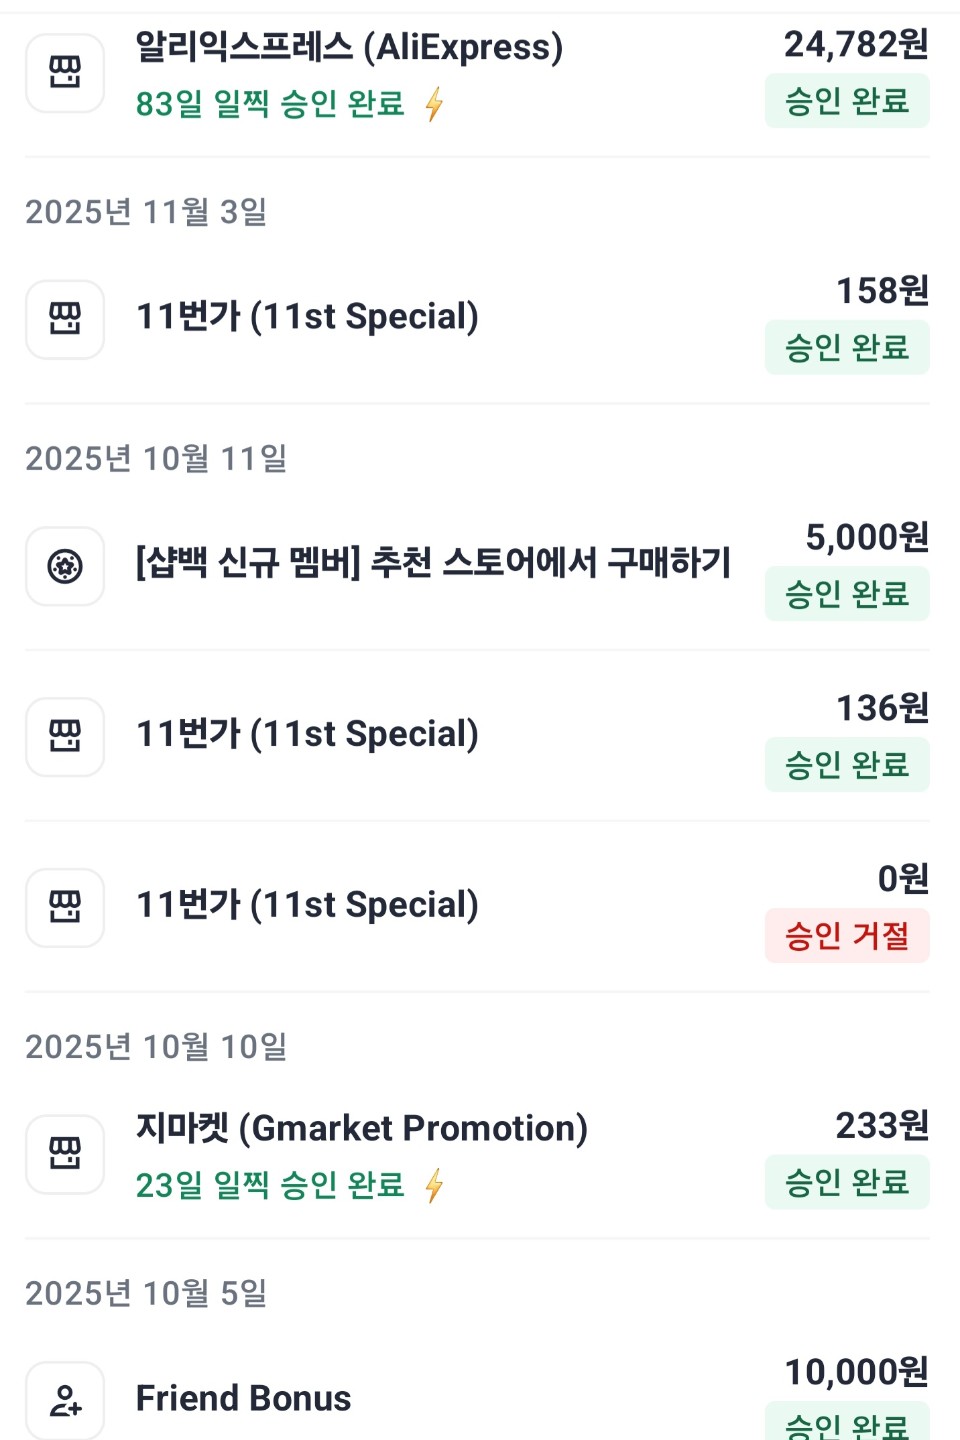Tap 승인 완료 badge under 24,782원
The image size is (960, 1440).
click(847, 101)
